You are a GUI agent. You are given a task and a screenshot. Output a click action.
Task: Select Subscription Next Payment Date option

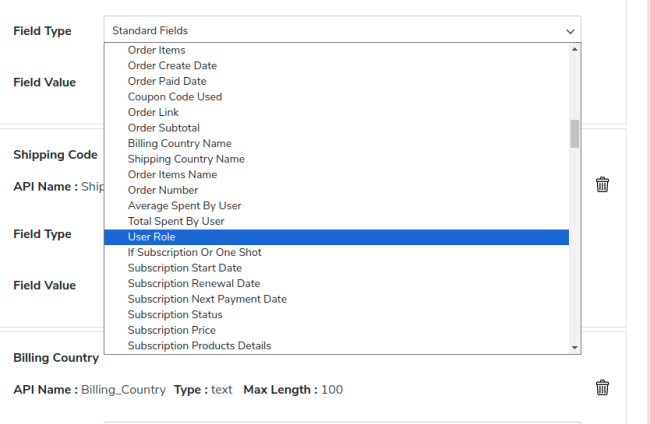point(207,299)
